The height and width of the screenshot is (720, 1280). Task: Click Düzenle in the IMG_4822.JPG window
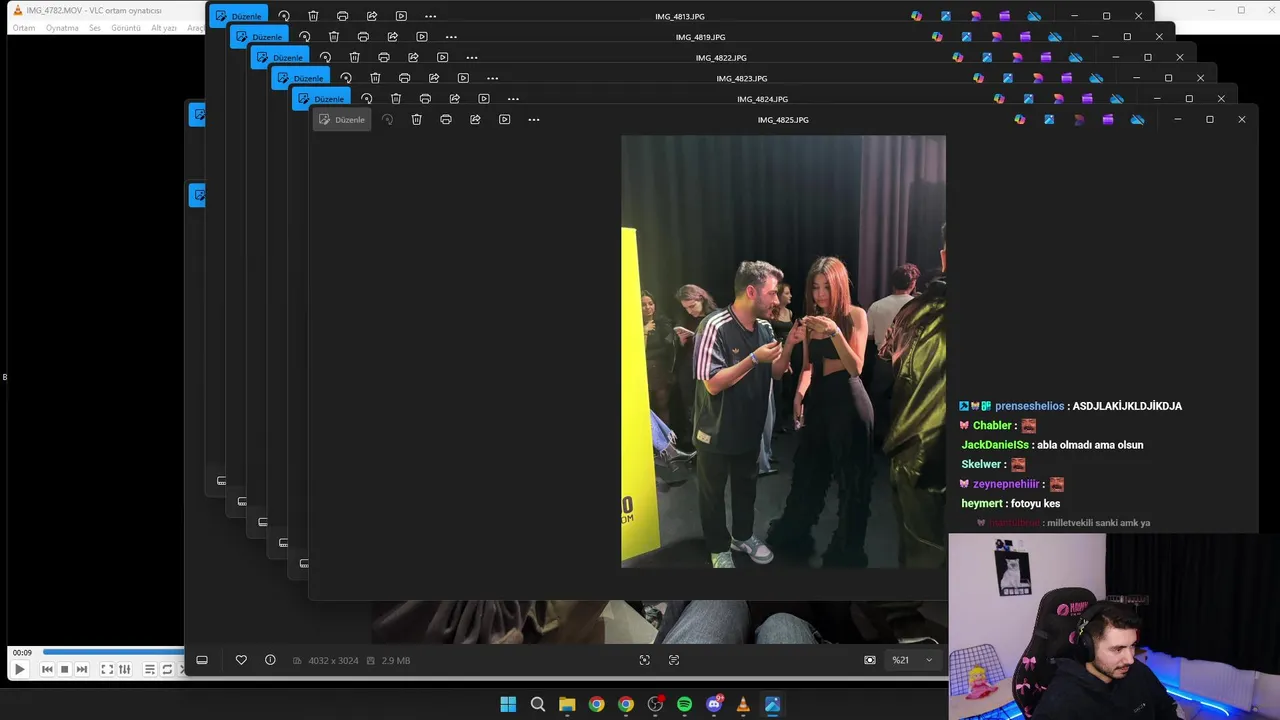(x=280, y=58)
